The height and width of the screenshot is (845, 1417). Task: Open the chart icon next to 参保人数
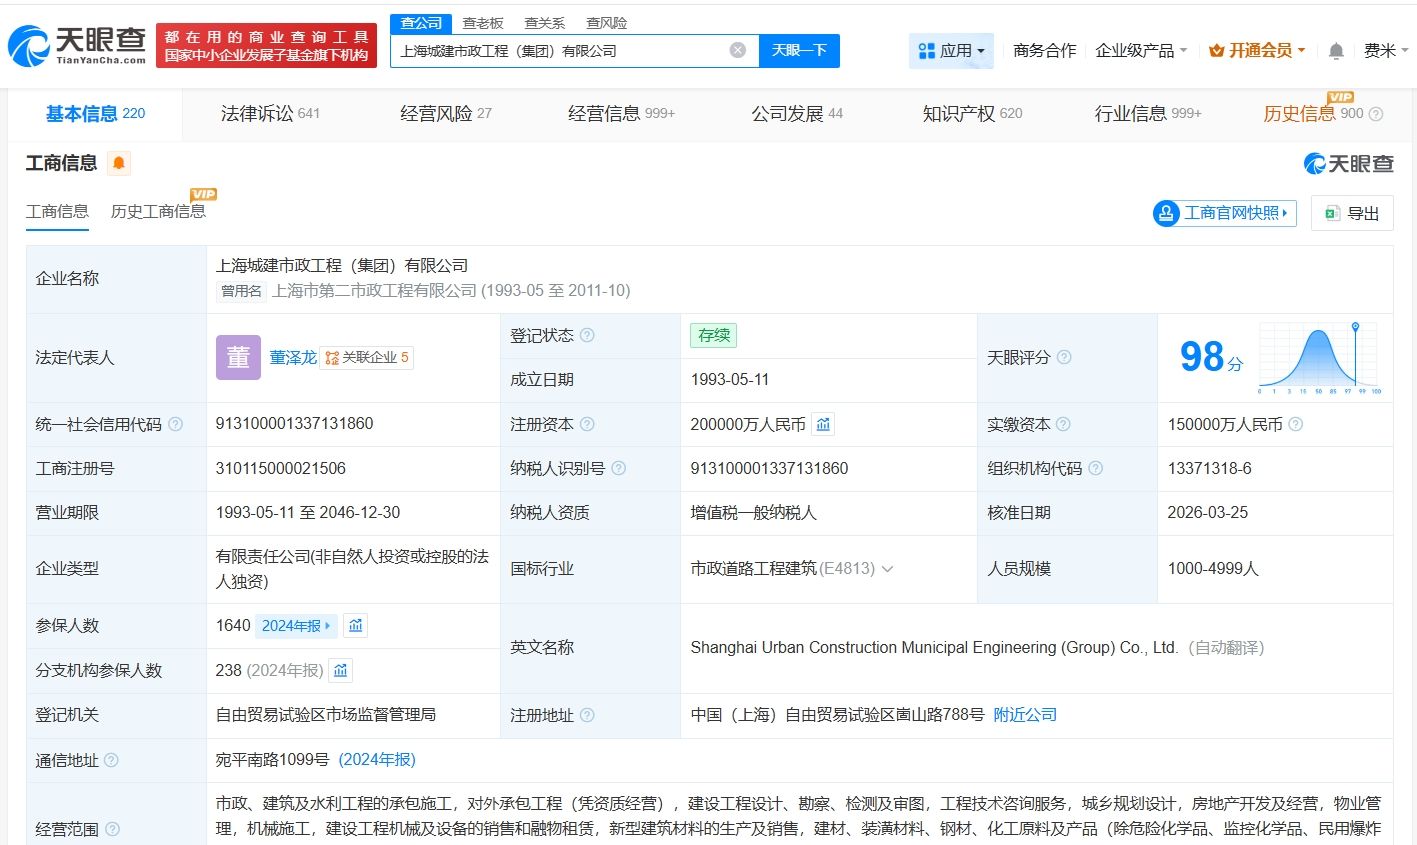[x=356, y=626]
